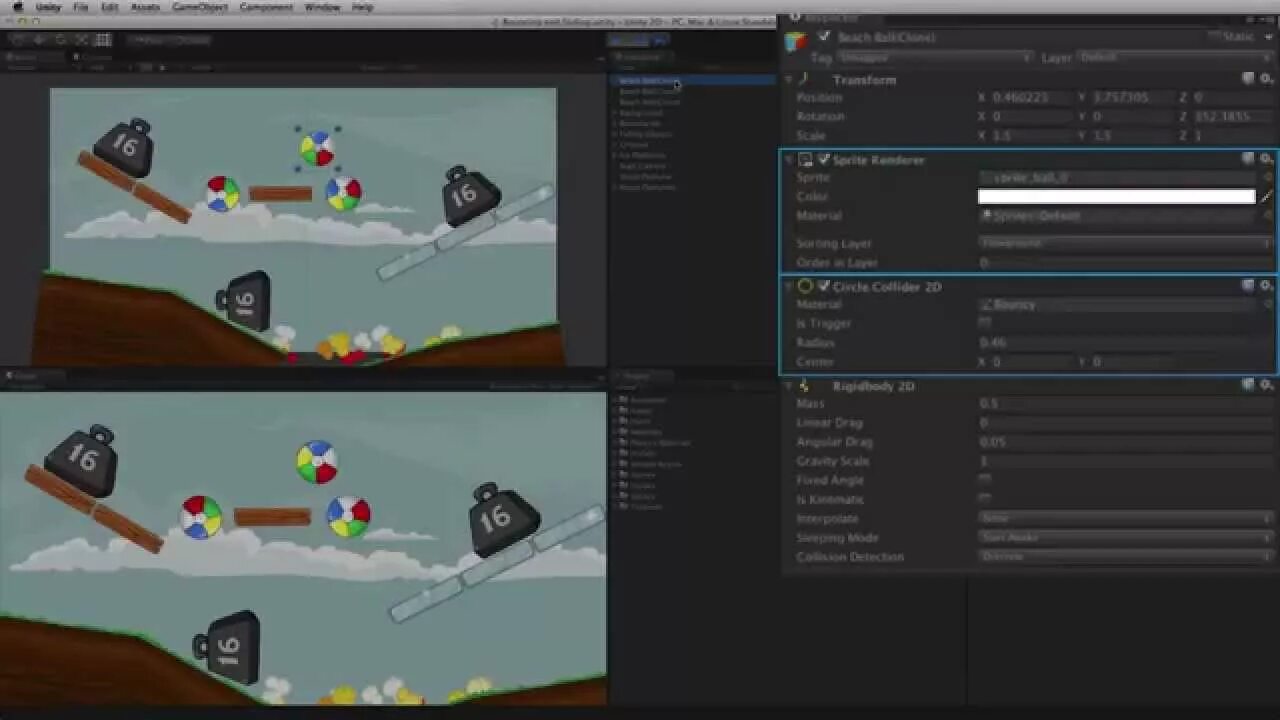This screenshot has height=720, width=1280.
Task: Click the Rotation Z field
Action: tap(1232, 117)
